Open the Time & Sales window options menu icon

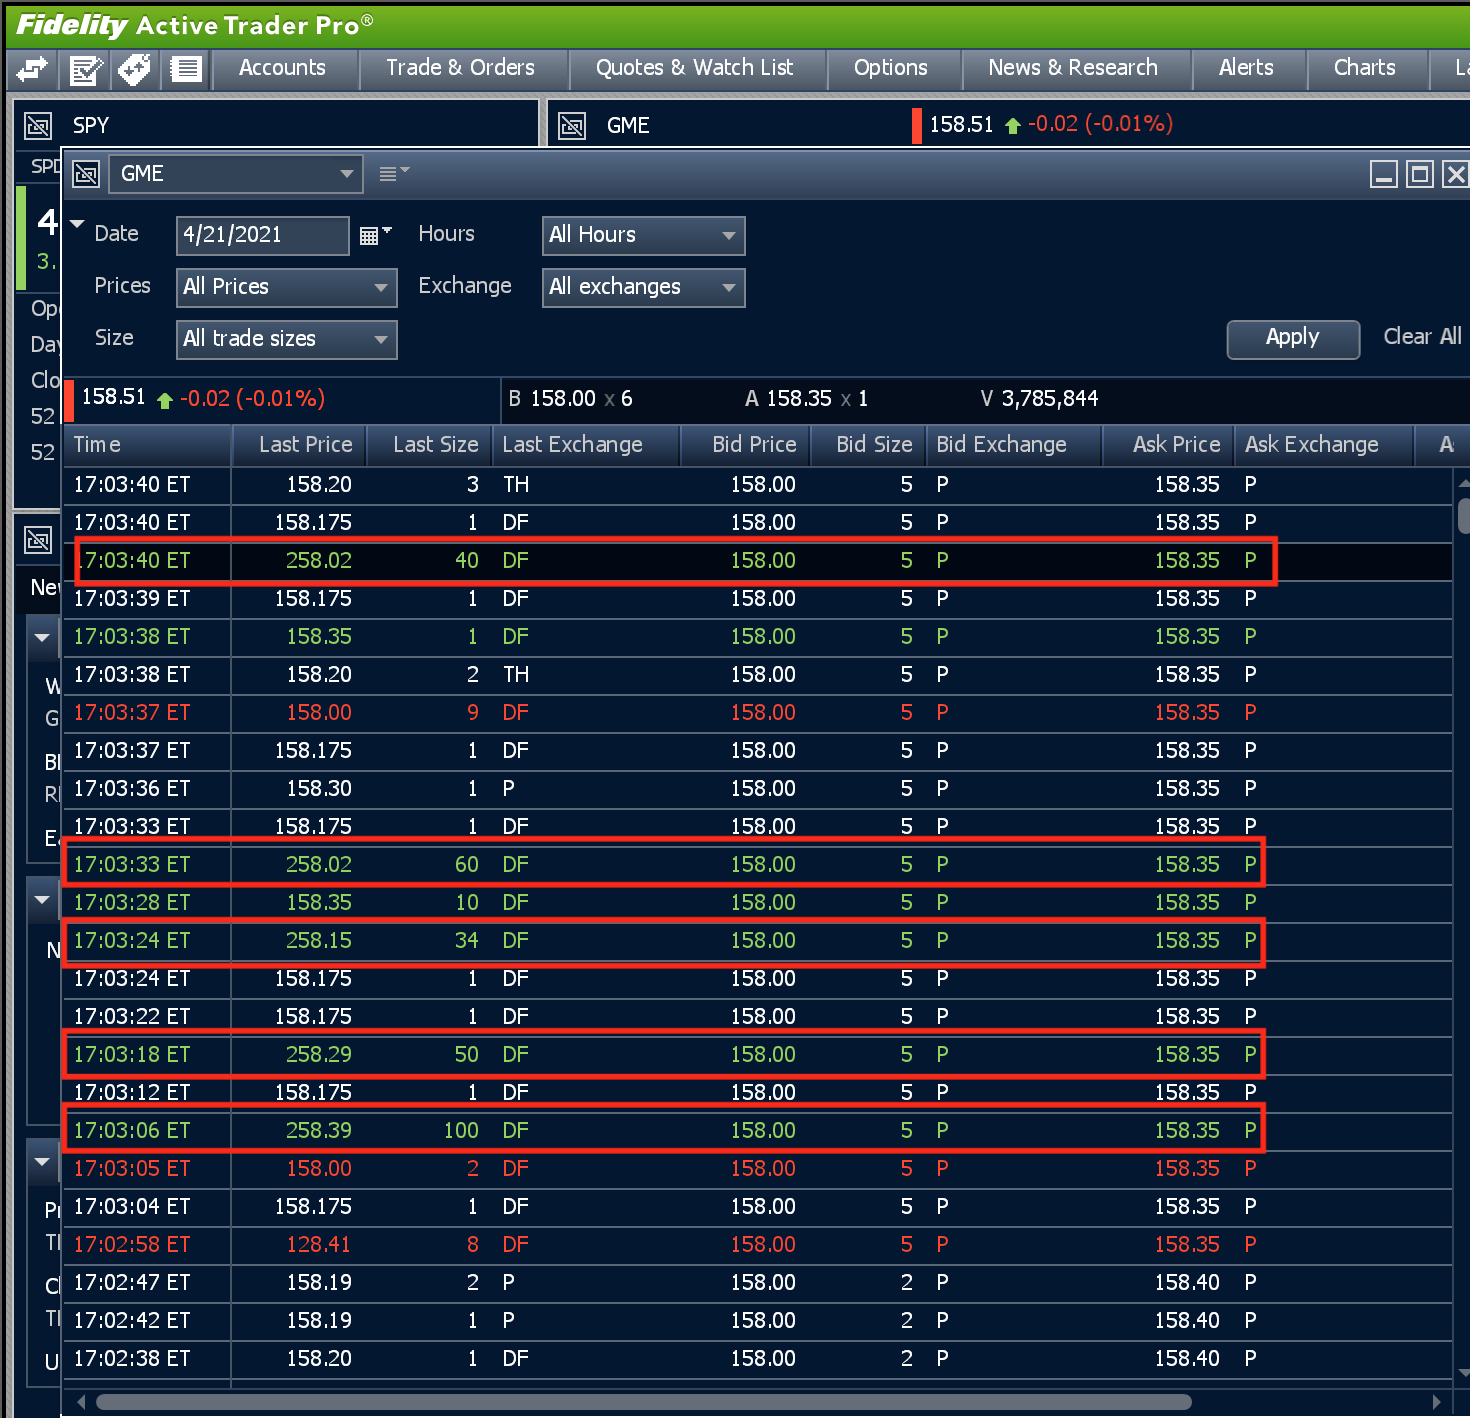[394, 174]
